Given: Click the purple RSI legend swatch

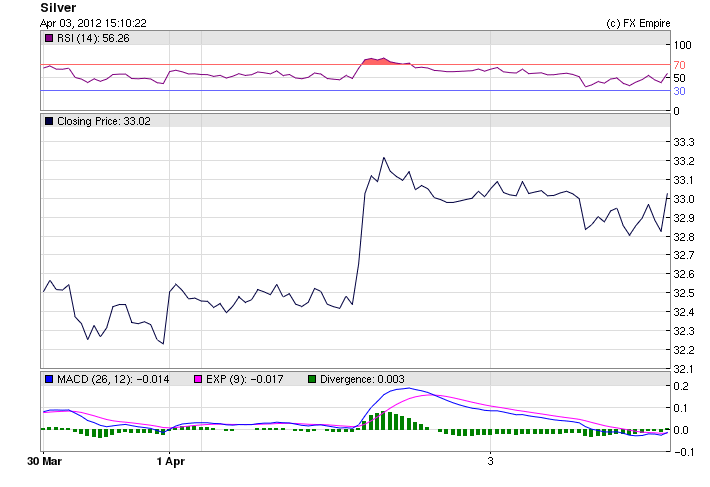Looking at the screenshot, I should [x=49, y=38].
